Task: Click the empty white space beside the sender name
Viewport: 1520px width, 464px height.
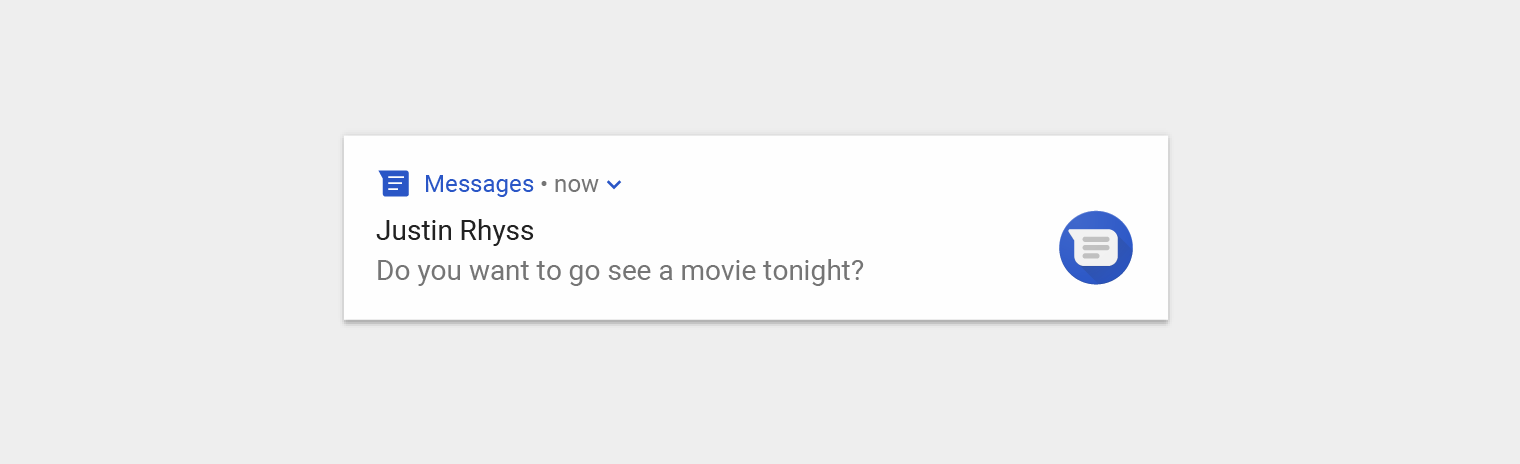Action: pos(790,232)
